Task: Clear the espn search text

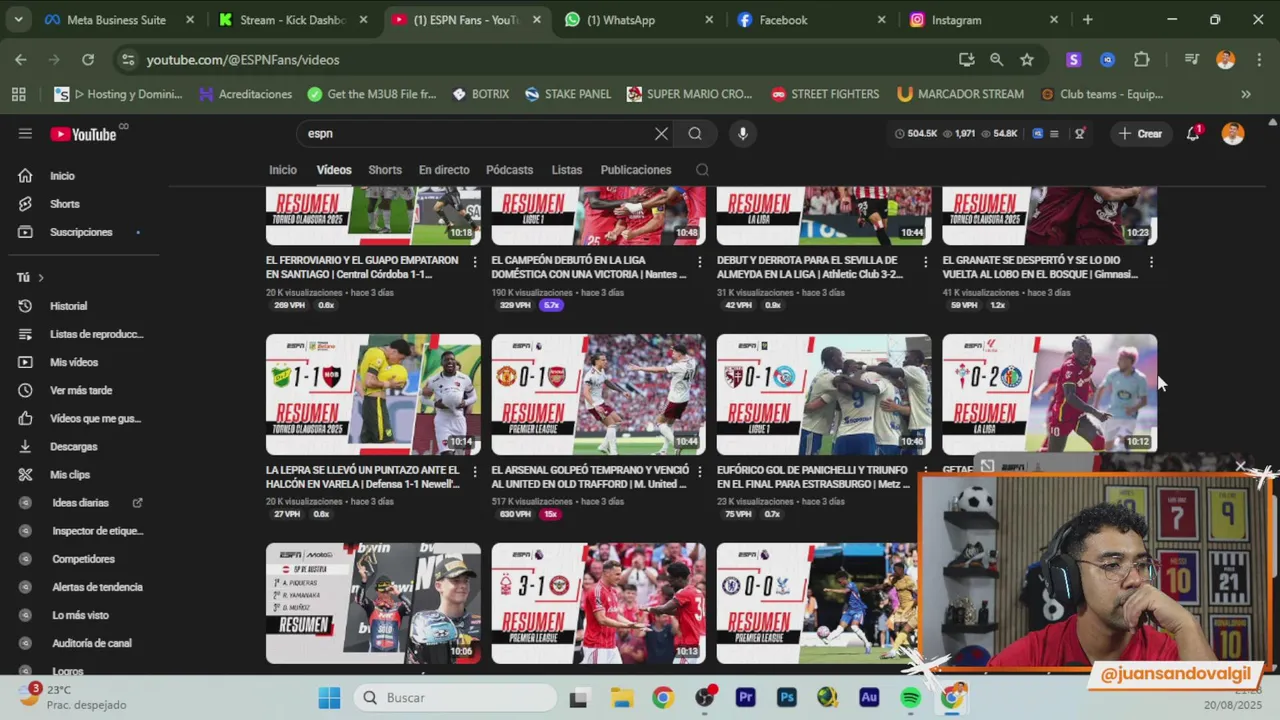Action: point(661,133)
